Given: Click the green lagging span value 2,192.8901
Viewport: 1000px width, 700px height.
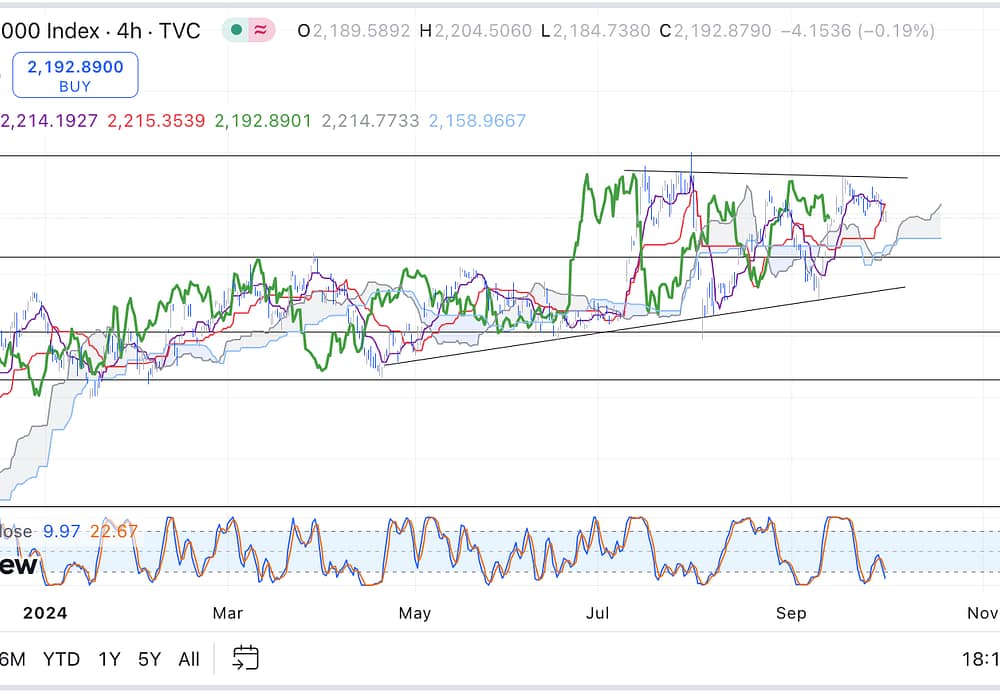Looking at the screenshot, I should (263, 121).
